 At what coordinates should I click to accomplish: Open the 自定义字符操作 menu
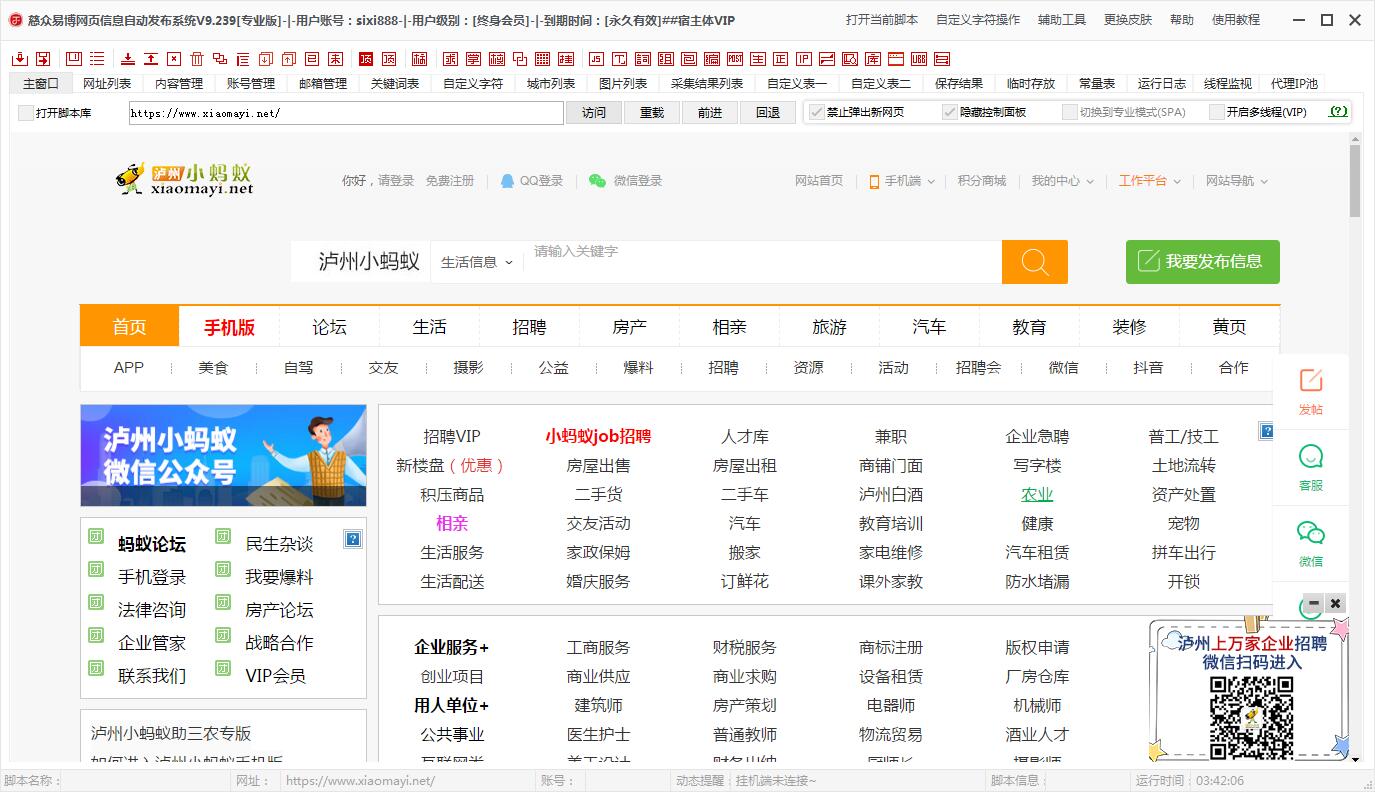pos(978,19)
